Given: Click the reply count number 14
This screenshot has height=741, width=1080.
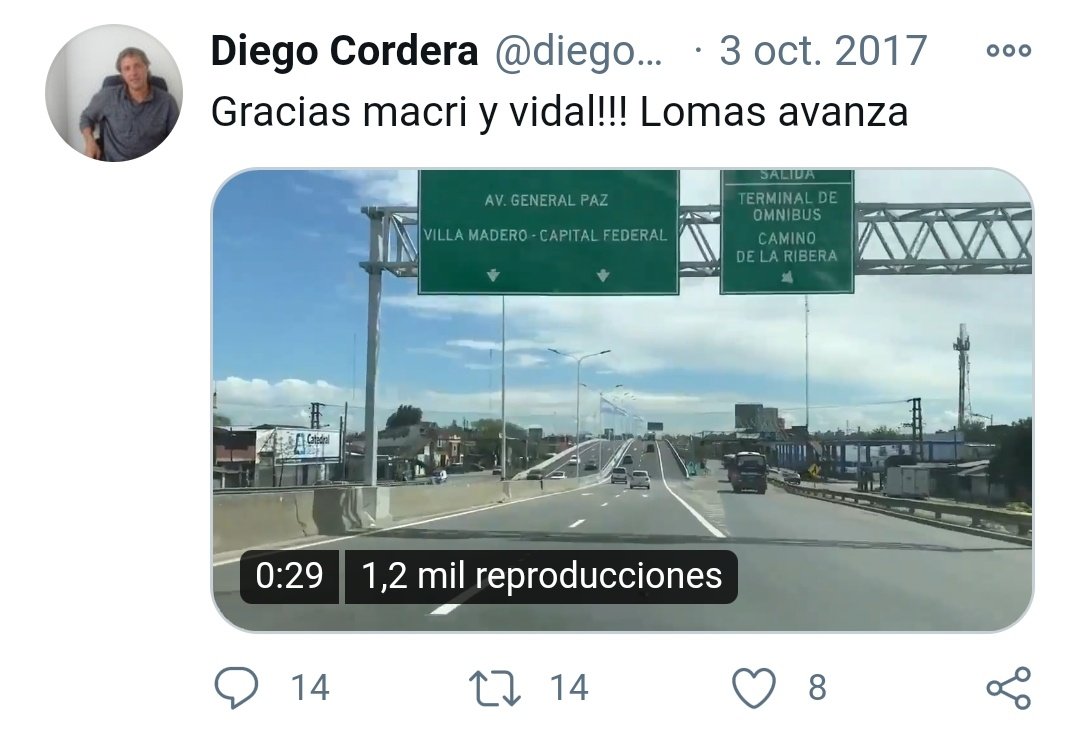Looking at the screenshot, I should pos(310,688).
